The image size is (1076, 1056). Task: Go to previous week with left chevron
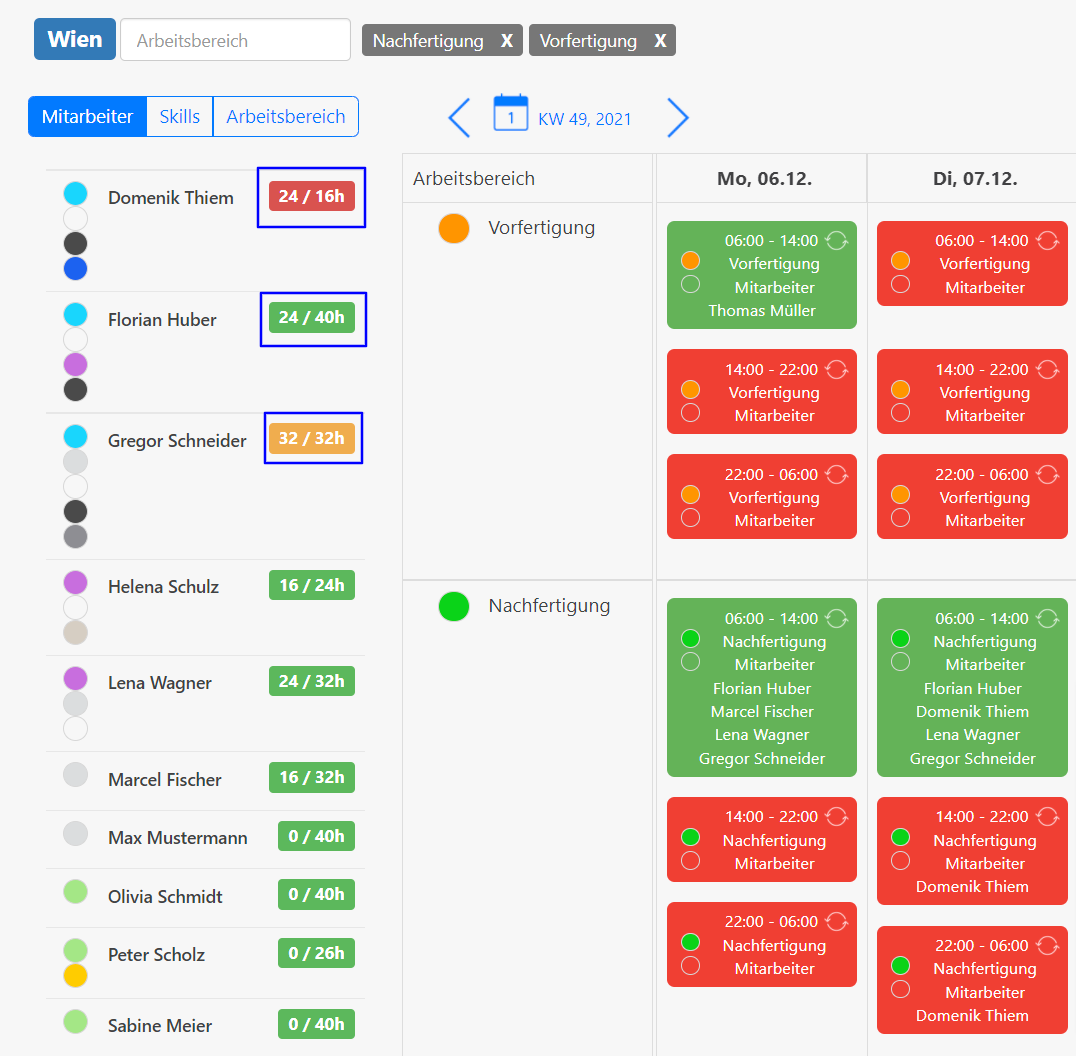pos(459,118)
